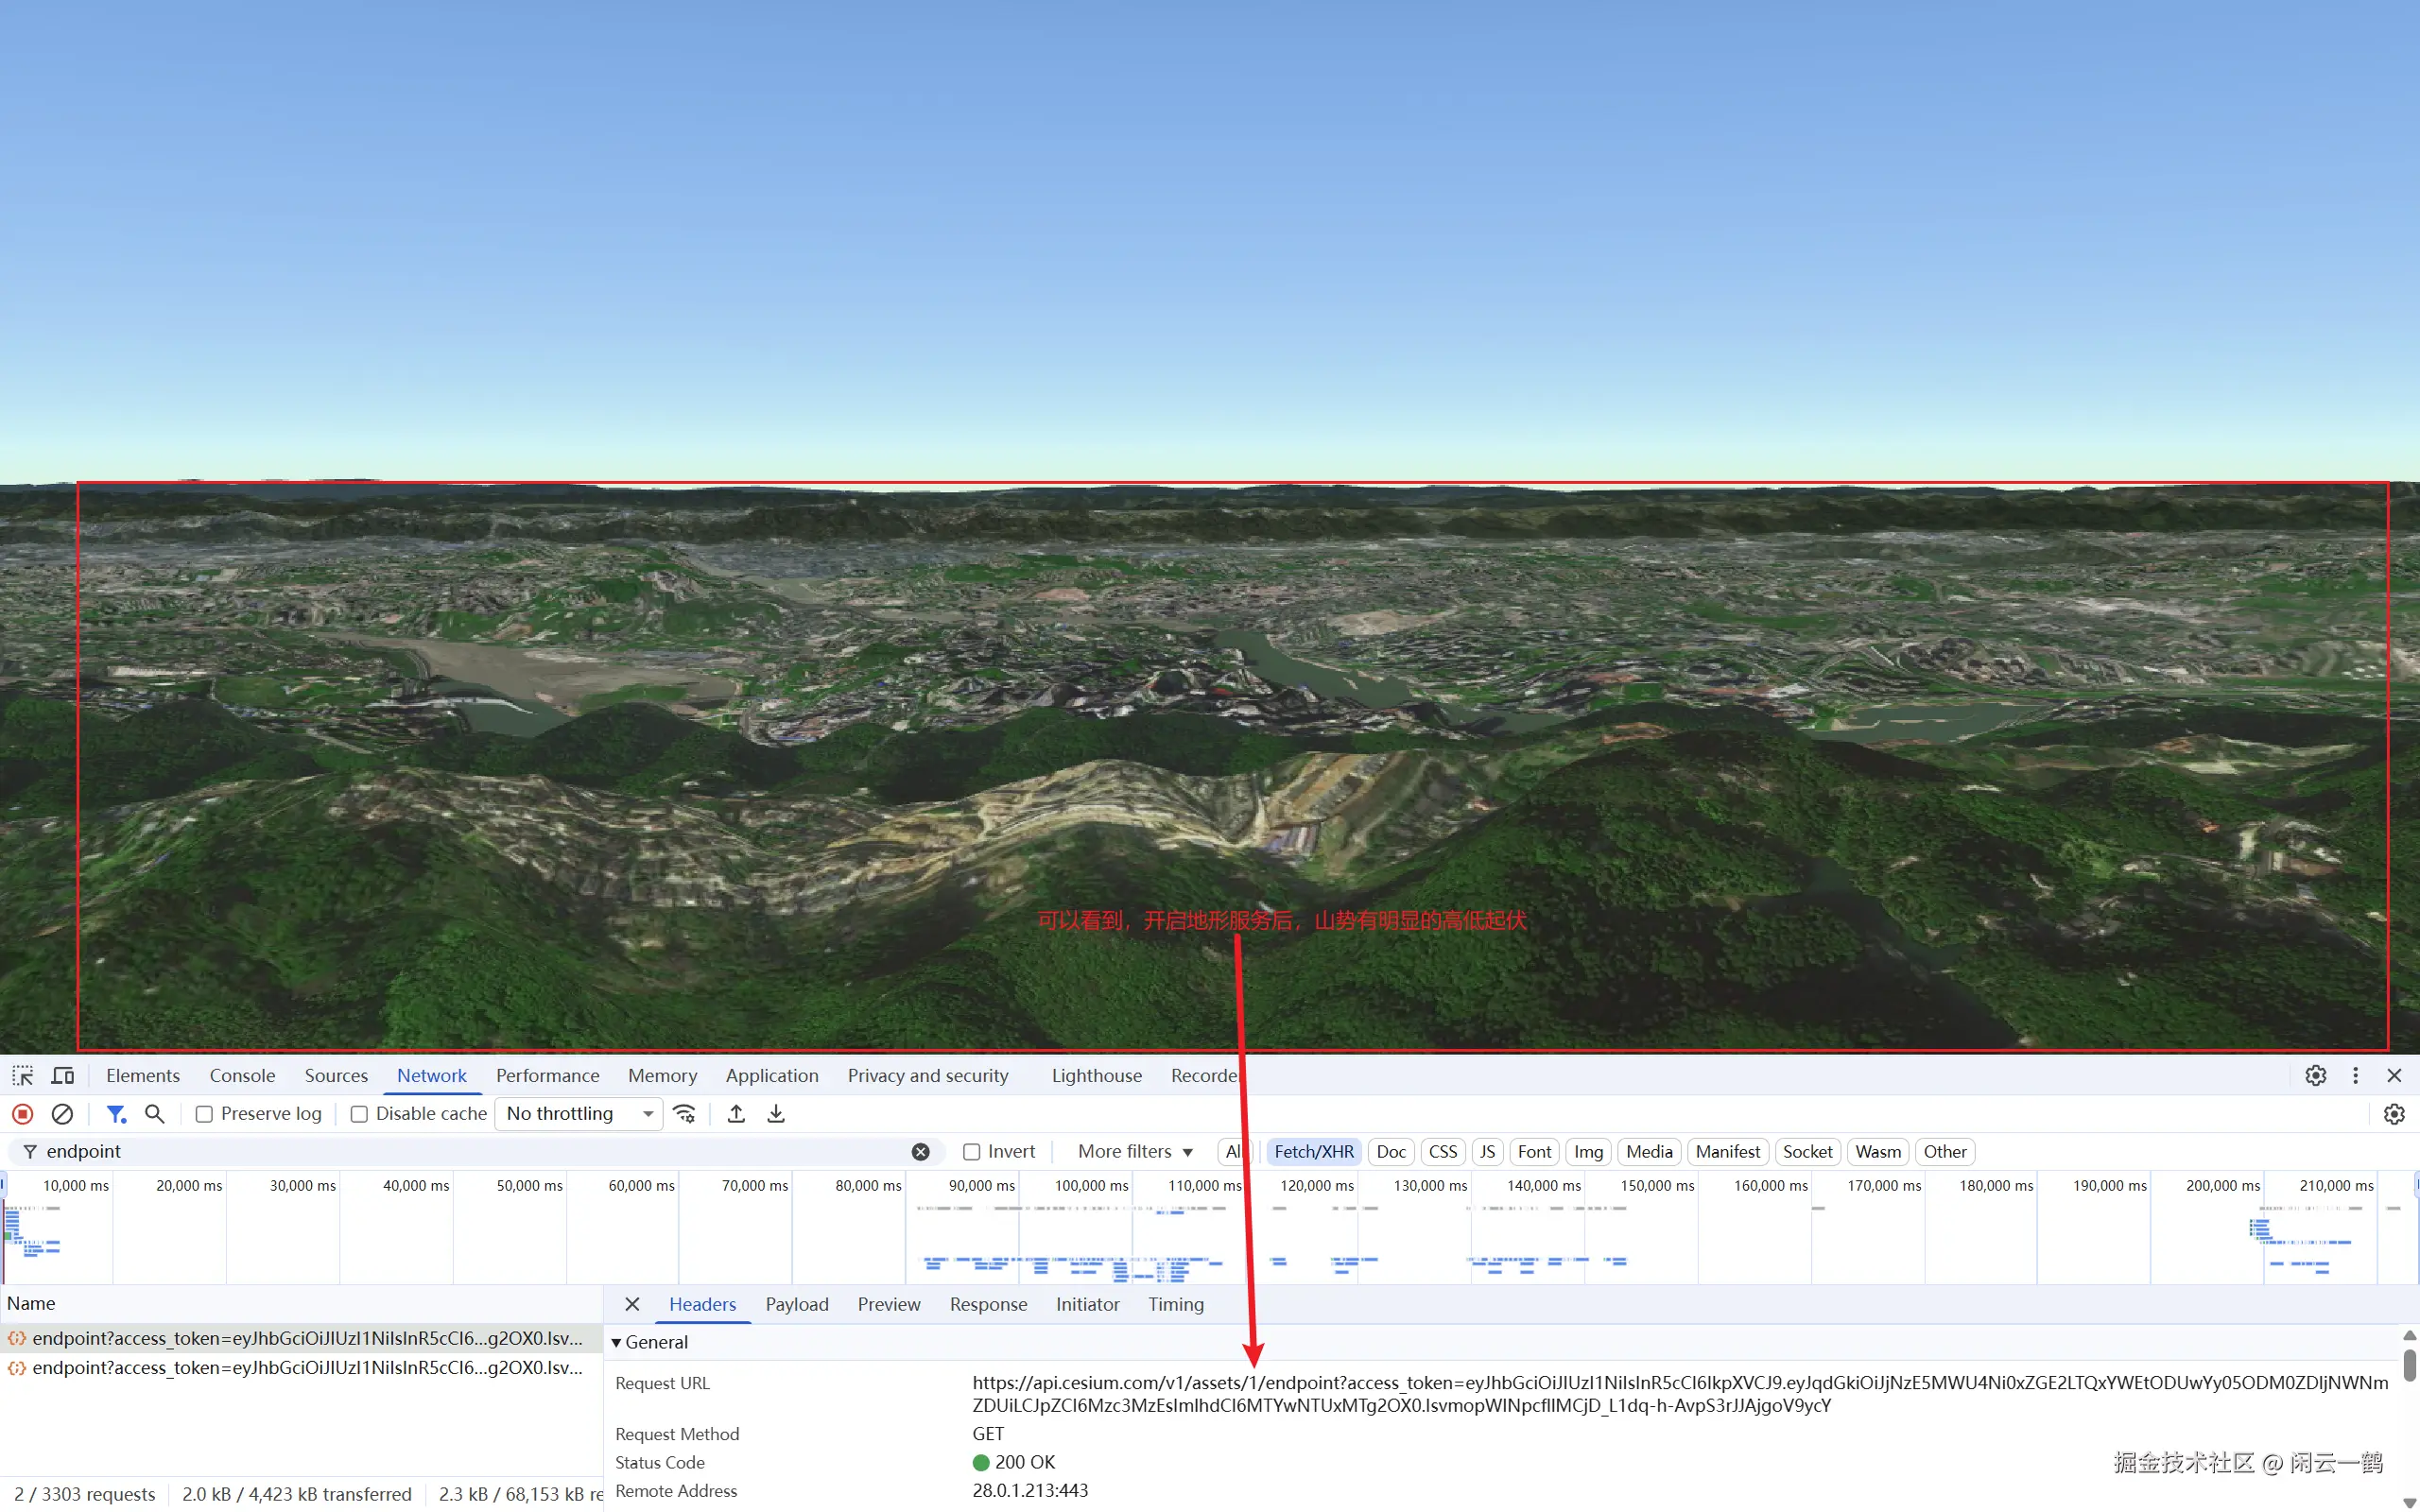Image resolution: width=2420 pixels, height=1512 pixels.
Task: Click the import HAR upload icon
Action: click(736, 1113)
